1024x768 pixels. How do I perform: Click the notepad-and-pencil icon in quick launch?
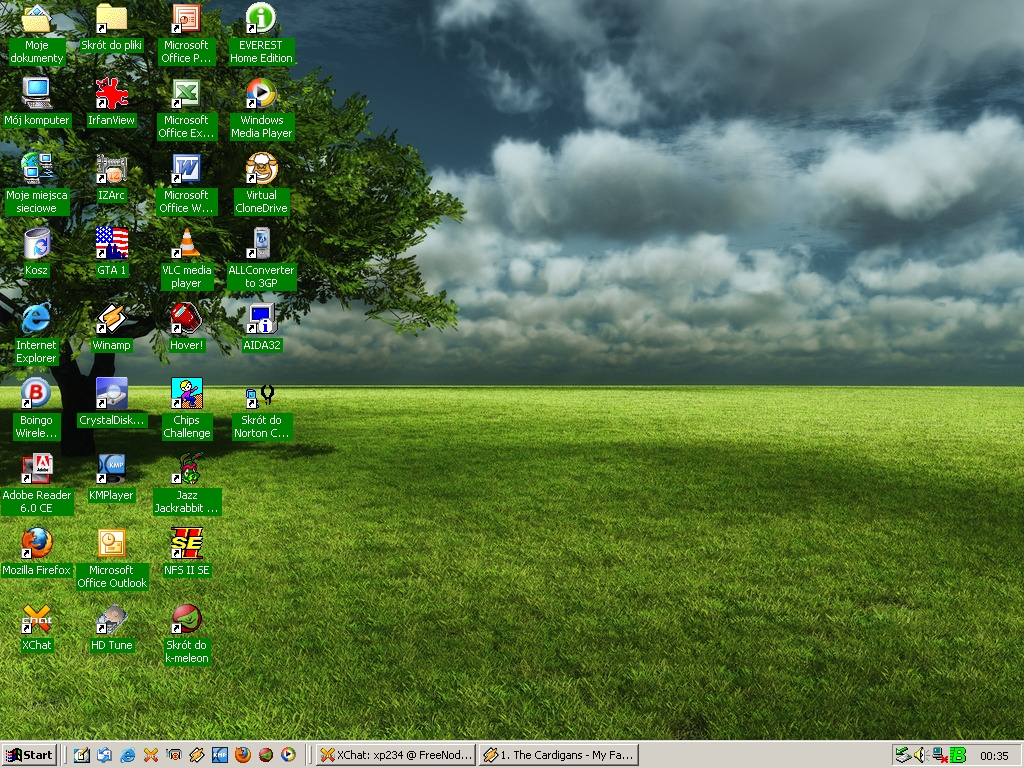pyautogui.click(x=81, y=755)
